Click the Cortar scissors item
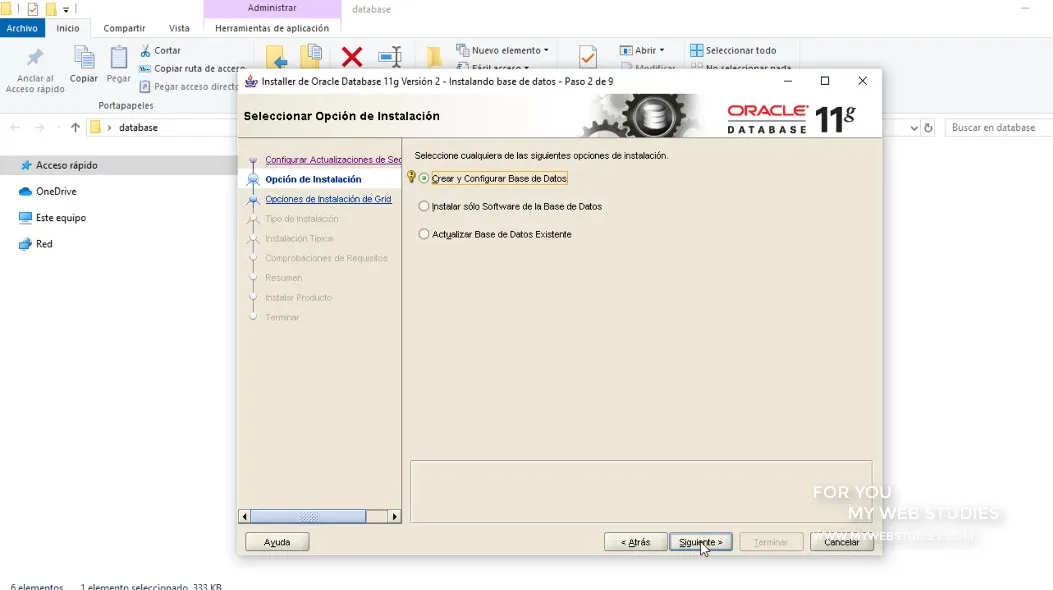 pyautogui.click(x=161, y=50)
